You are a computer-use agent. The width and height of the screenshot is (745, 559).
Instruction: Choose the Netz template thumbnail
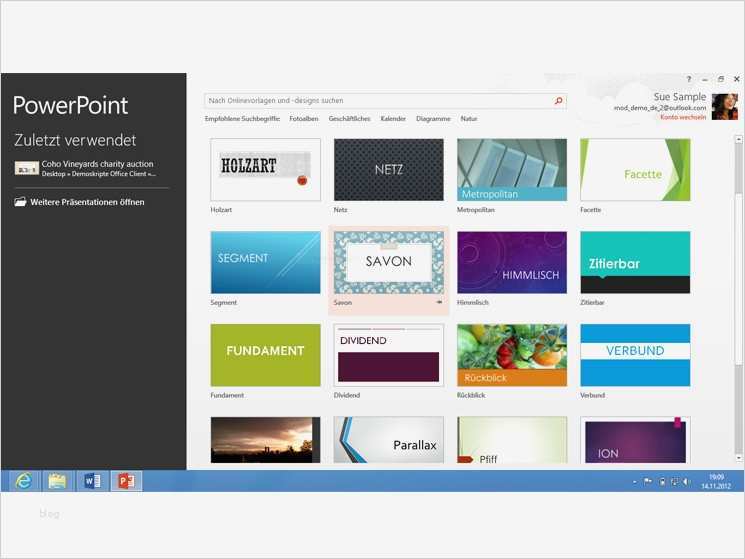[389, 170]
